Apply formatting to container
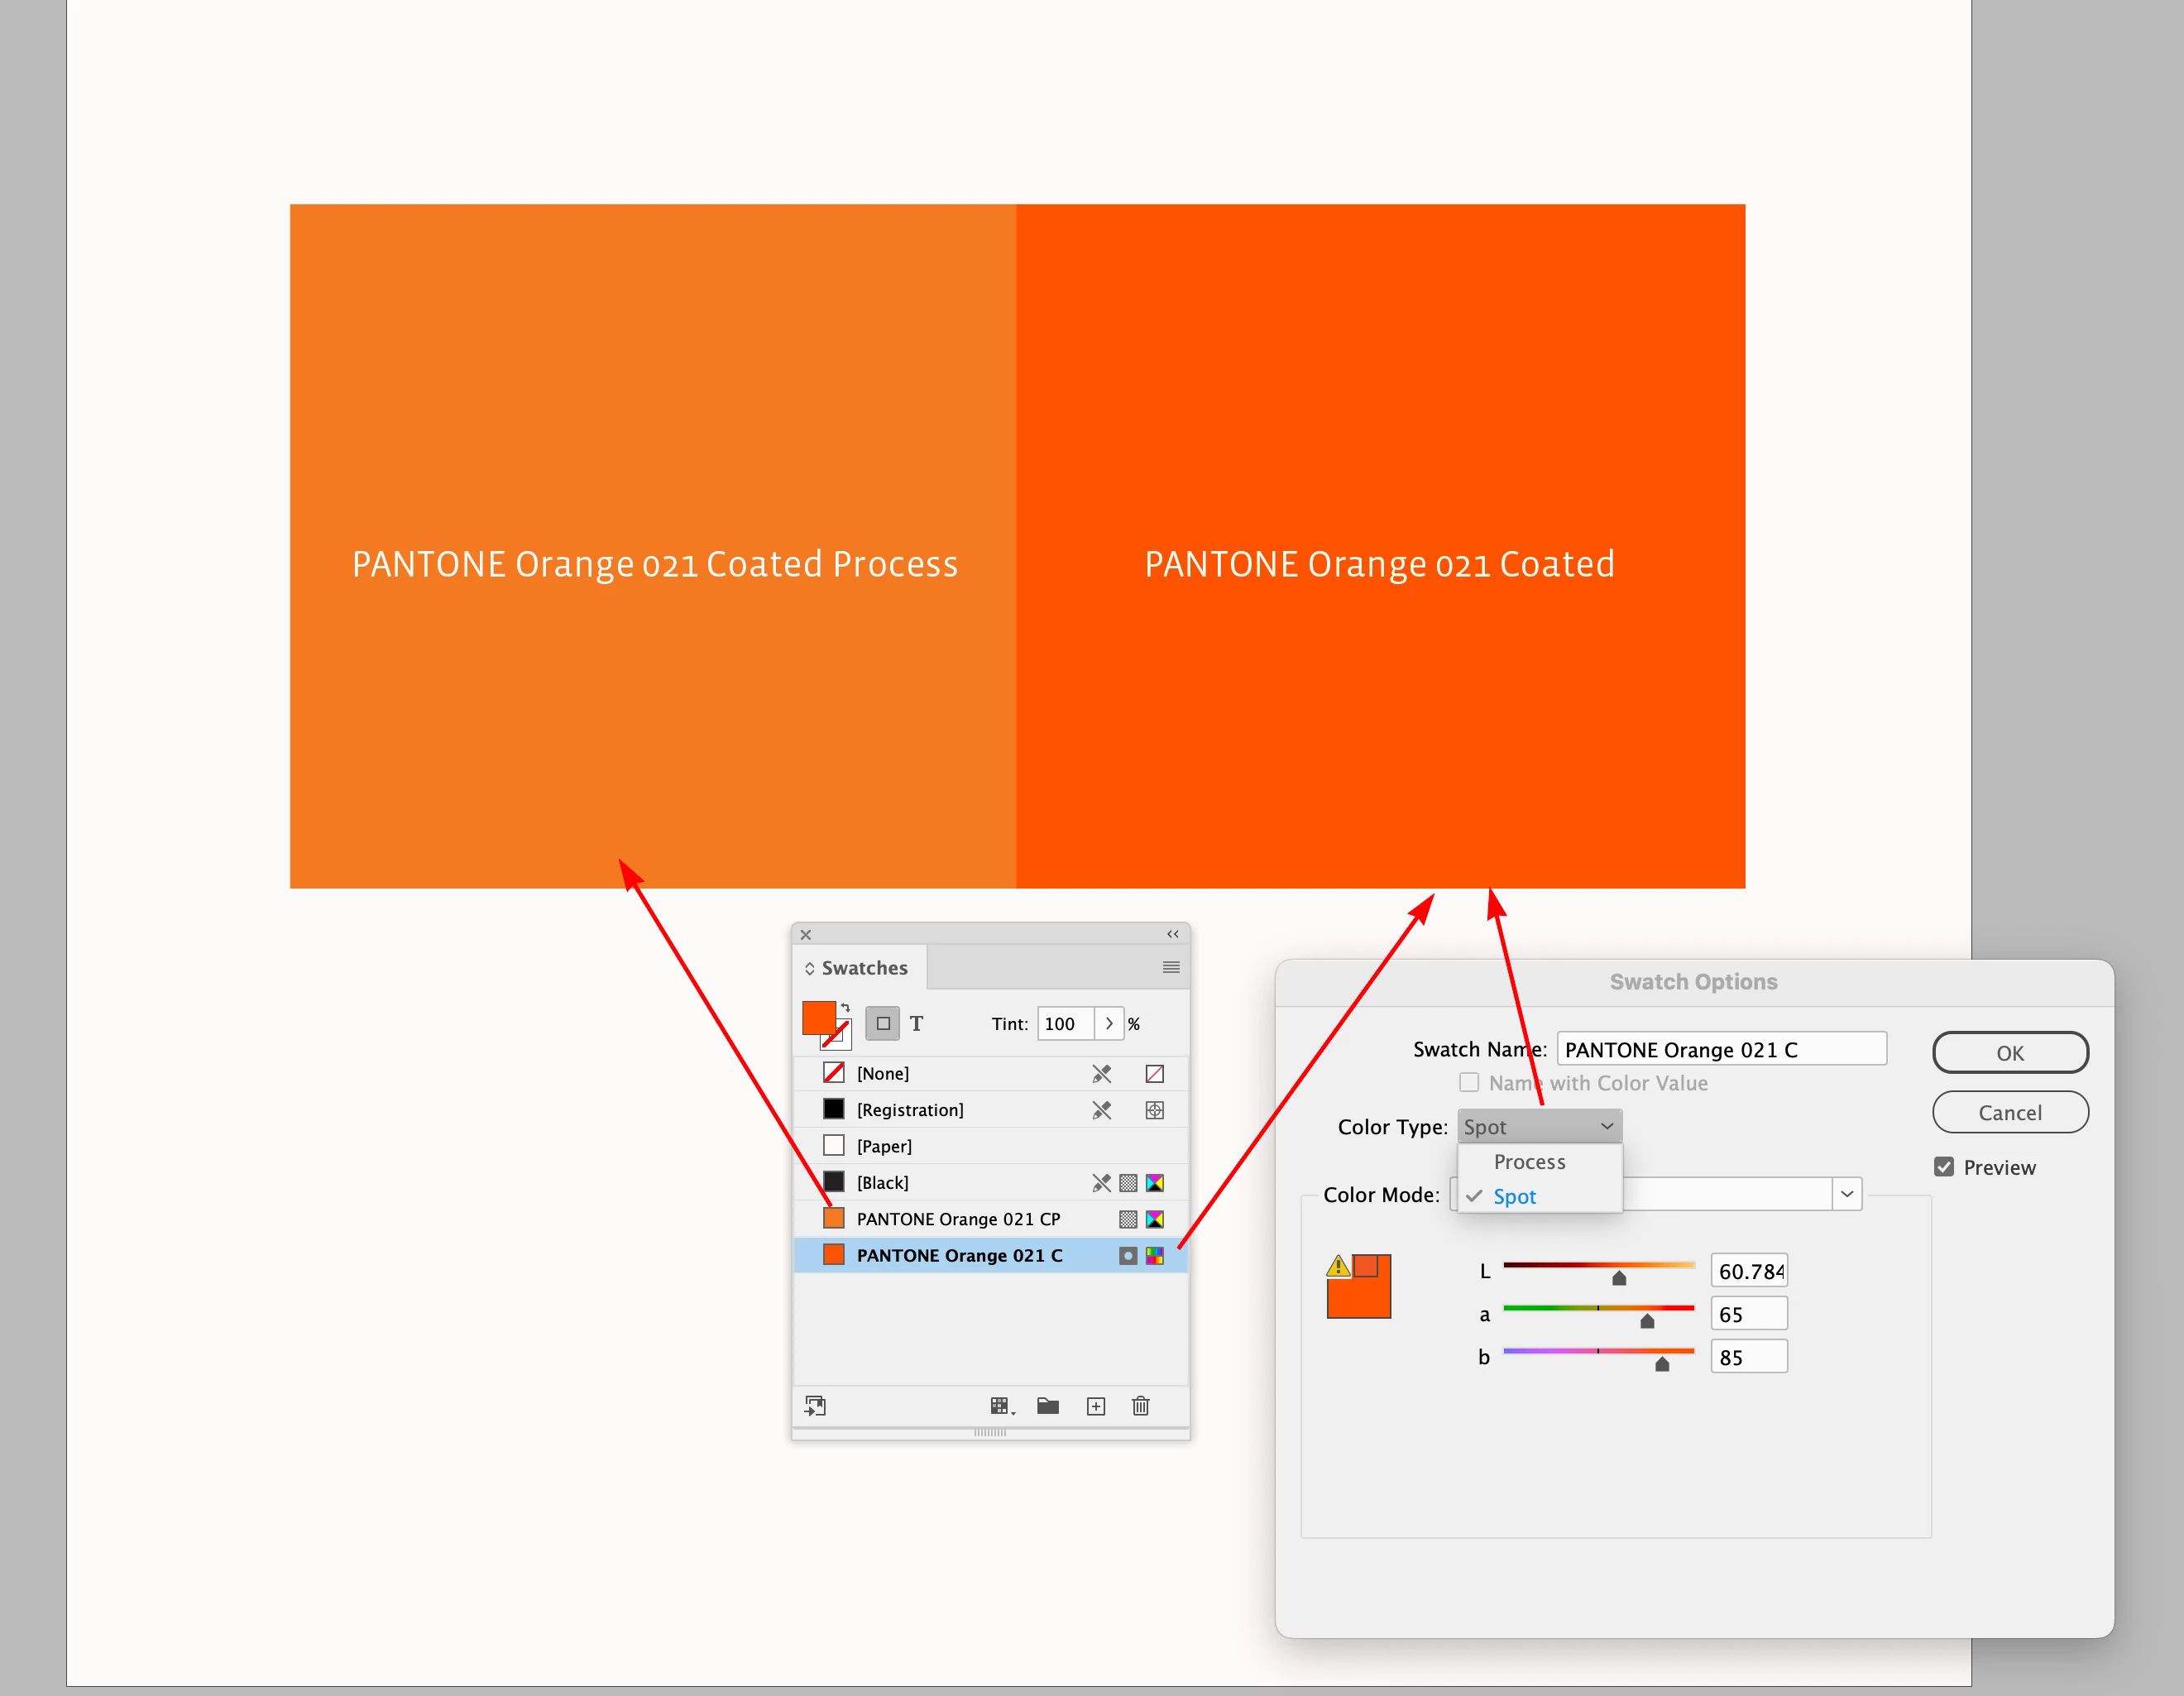The image size is (2184, 1696). click(882, 1023)
